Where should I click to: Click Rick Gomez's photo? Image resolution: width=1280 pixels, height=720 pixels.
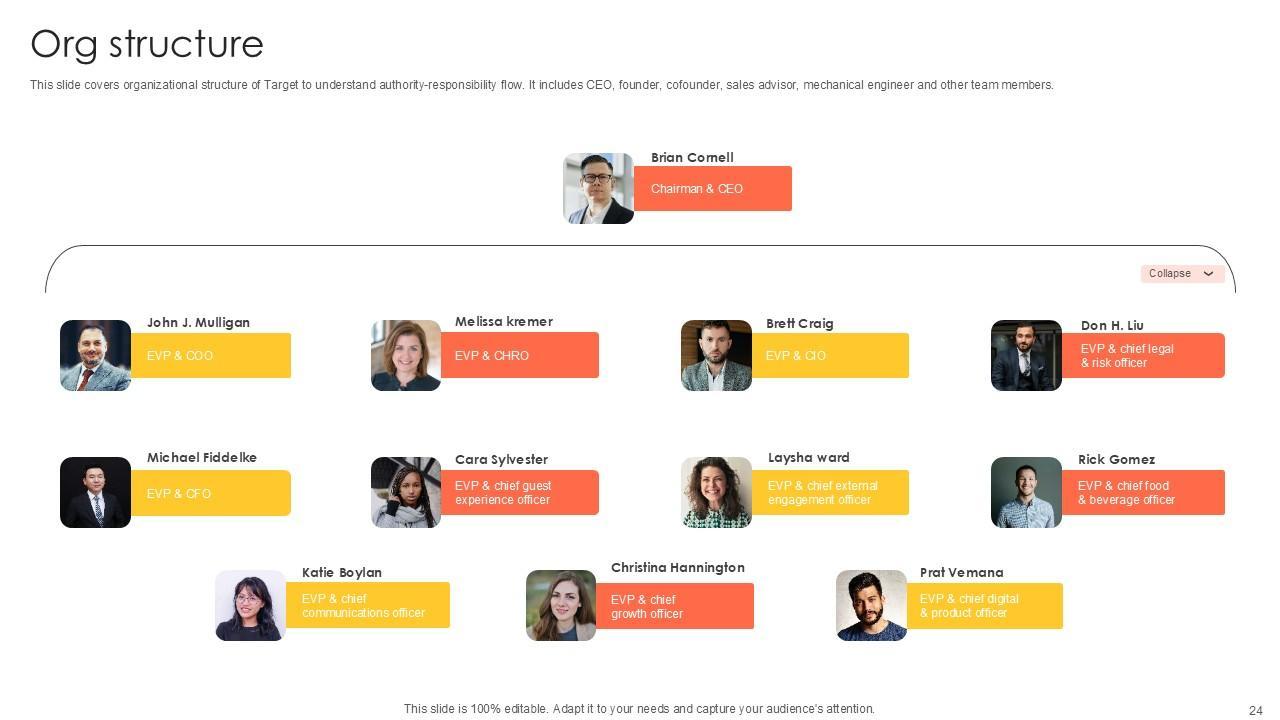[x=1026, y=492]
